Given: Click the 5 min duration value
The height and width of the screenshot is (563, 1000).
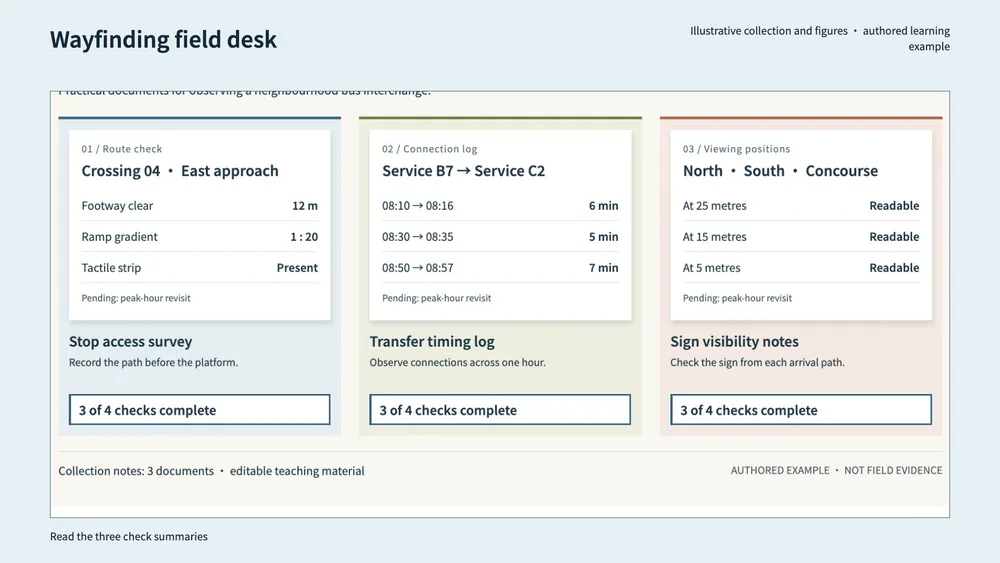Looking at the screenshot, I should tap(603, 237).
